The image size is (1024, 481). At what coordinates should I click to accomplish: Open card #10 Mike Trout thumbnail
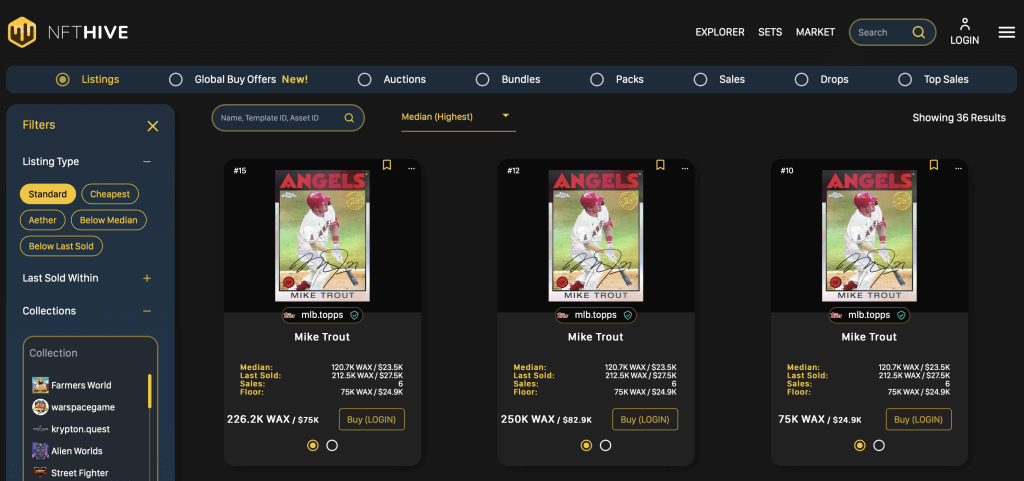pyautogui.click(x=869, y=236)
